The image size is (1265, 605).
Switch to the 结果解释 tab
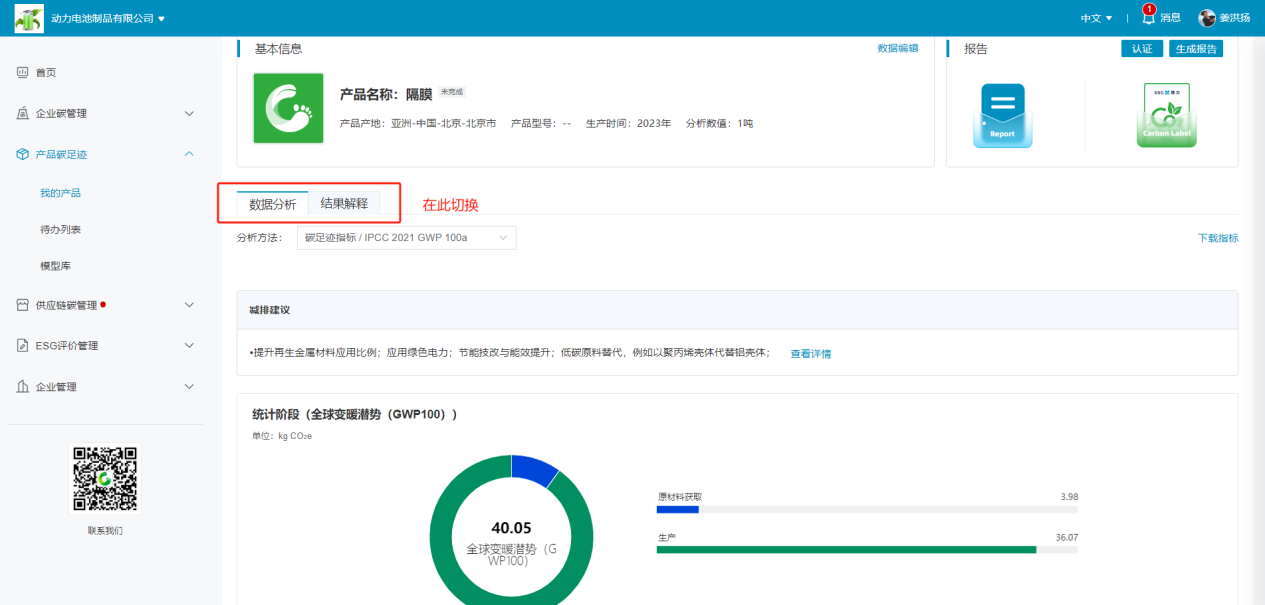coord(344,204)
